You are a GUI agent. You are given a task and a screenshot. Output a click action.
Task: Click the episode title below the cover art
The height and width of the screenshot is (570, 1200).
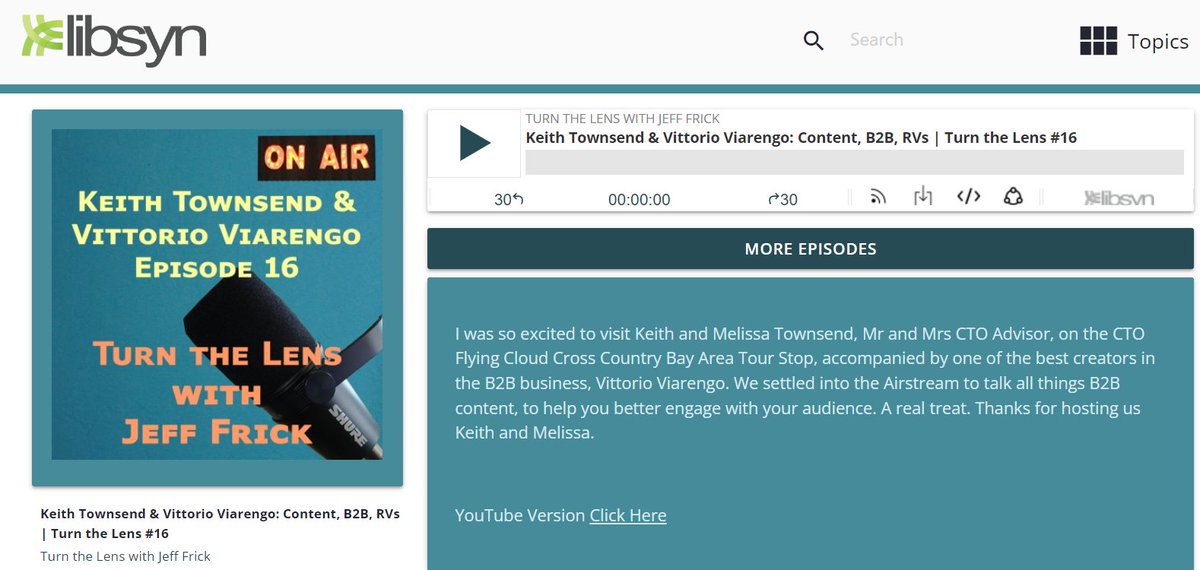coord(220,523)
